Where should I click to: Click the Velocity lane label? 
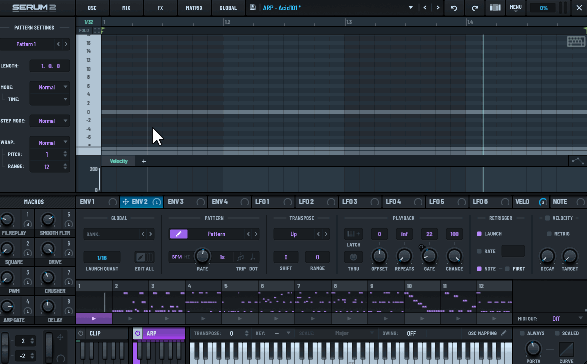click(119, 161)
